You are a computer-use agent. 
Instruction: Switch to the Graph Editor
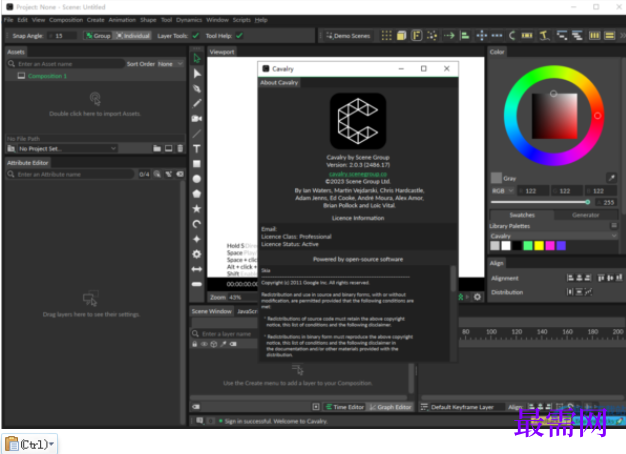(390, 407)
